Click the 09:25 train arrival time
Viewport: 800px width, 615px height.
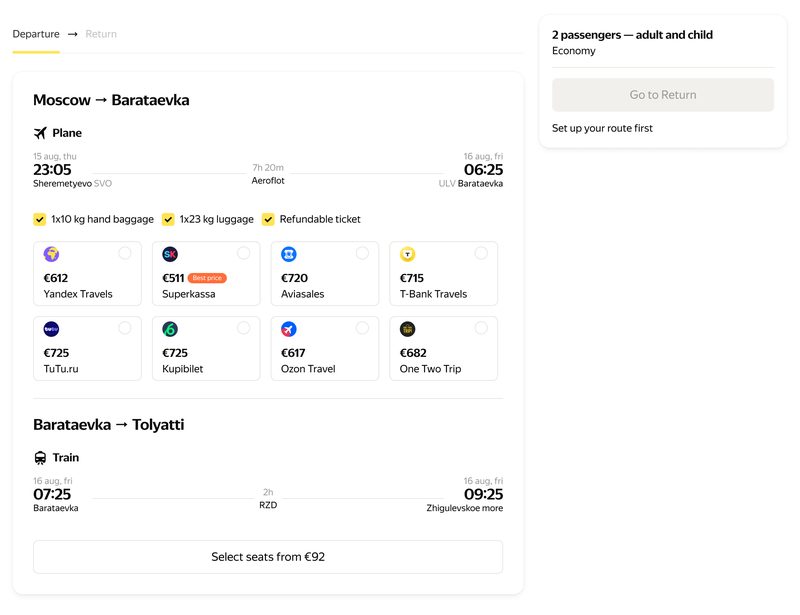click(x=483, y=494)
